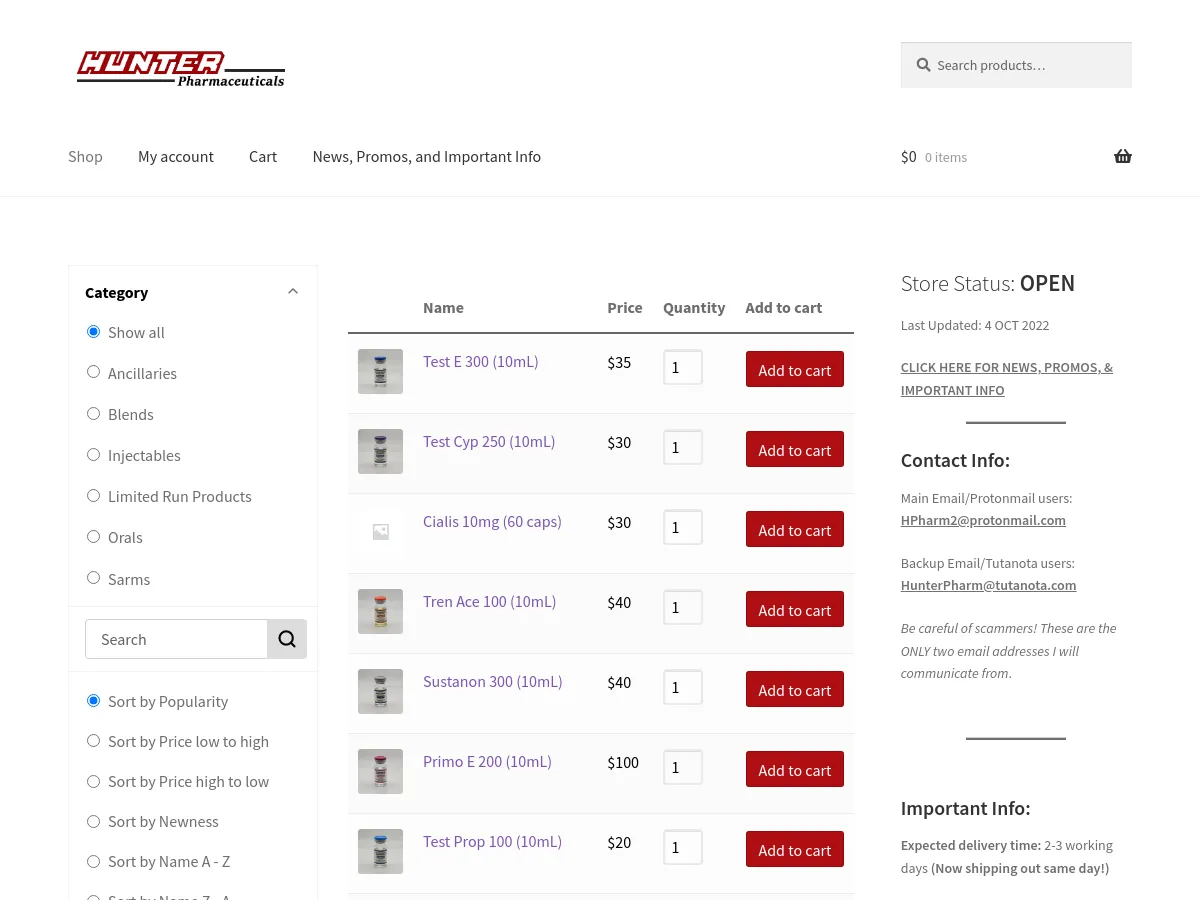The width and height of the screenshot is (1200, 900).
Task: Email HPharm2@protonmail.com via its link
Action: 982,520
